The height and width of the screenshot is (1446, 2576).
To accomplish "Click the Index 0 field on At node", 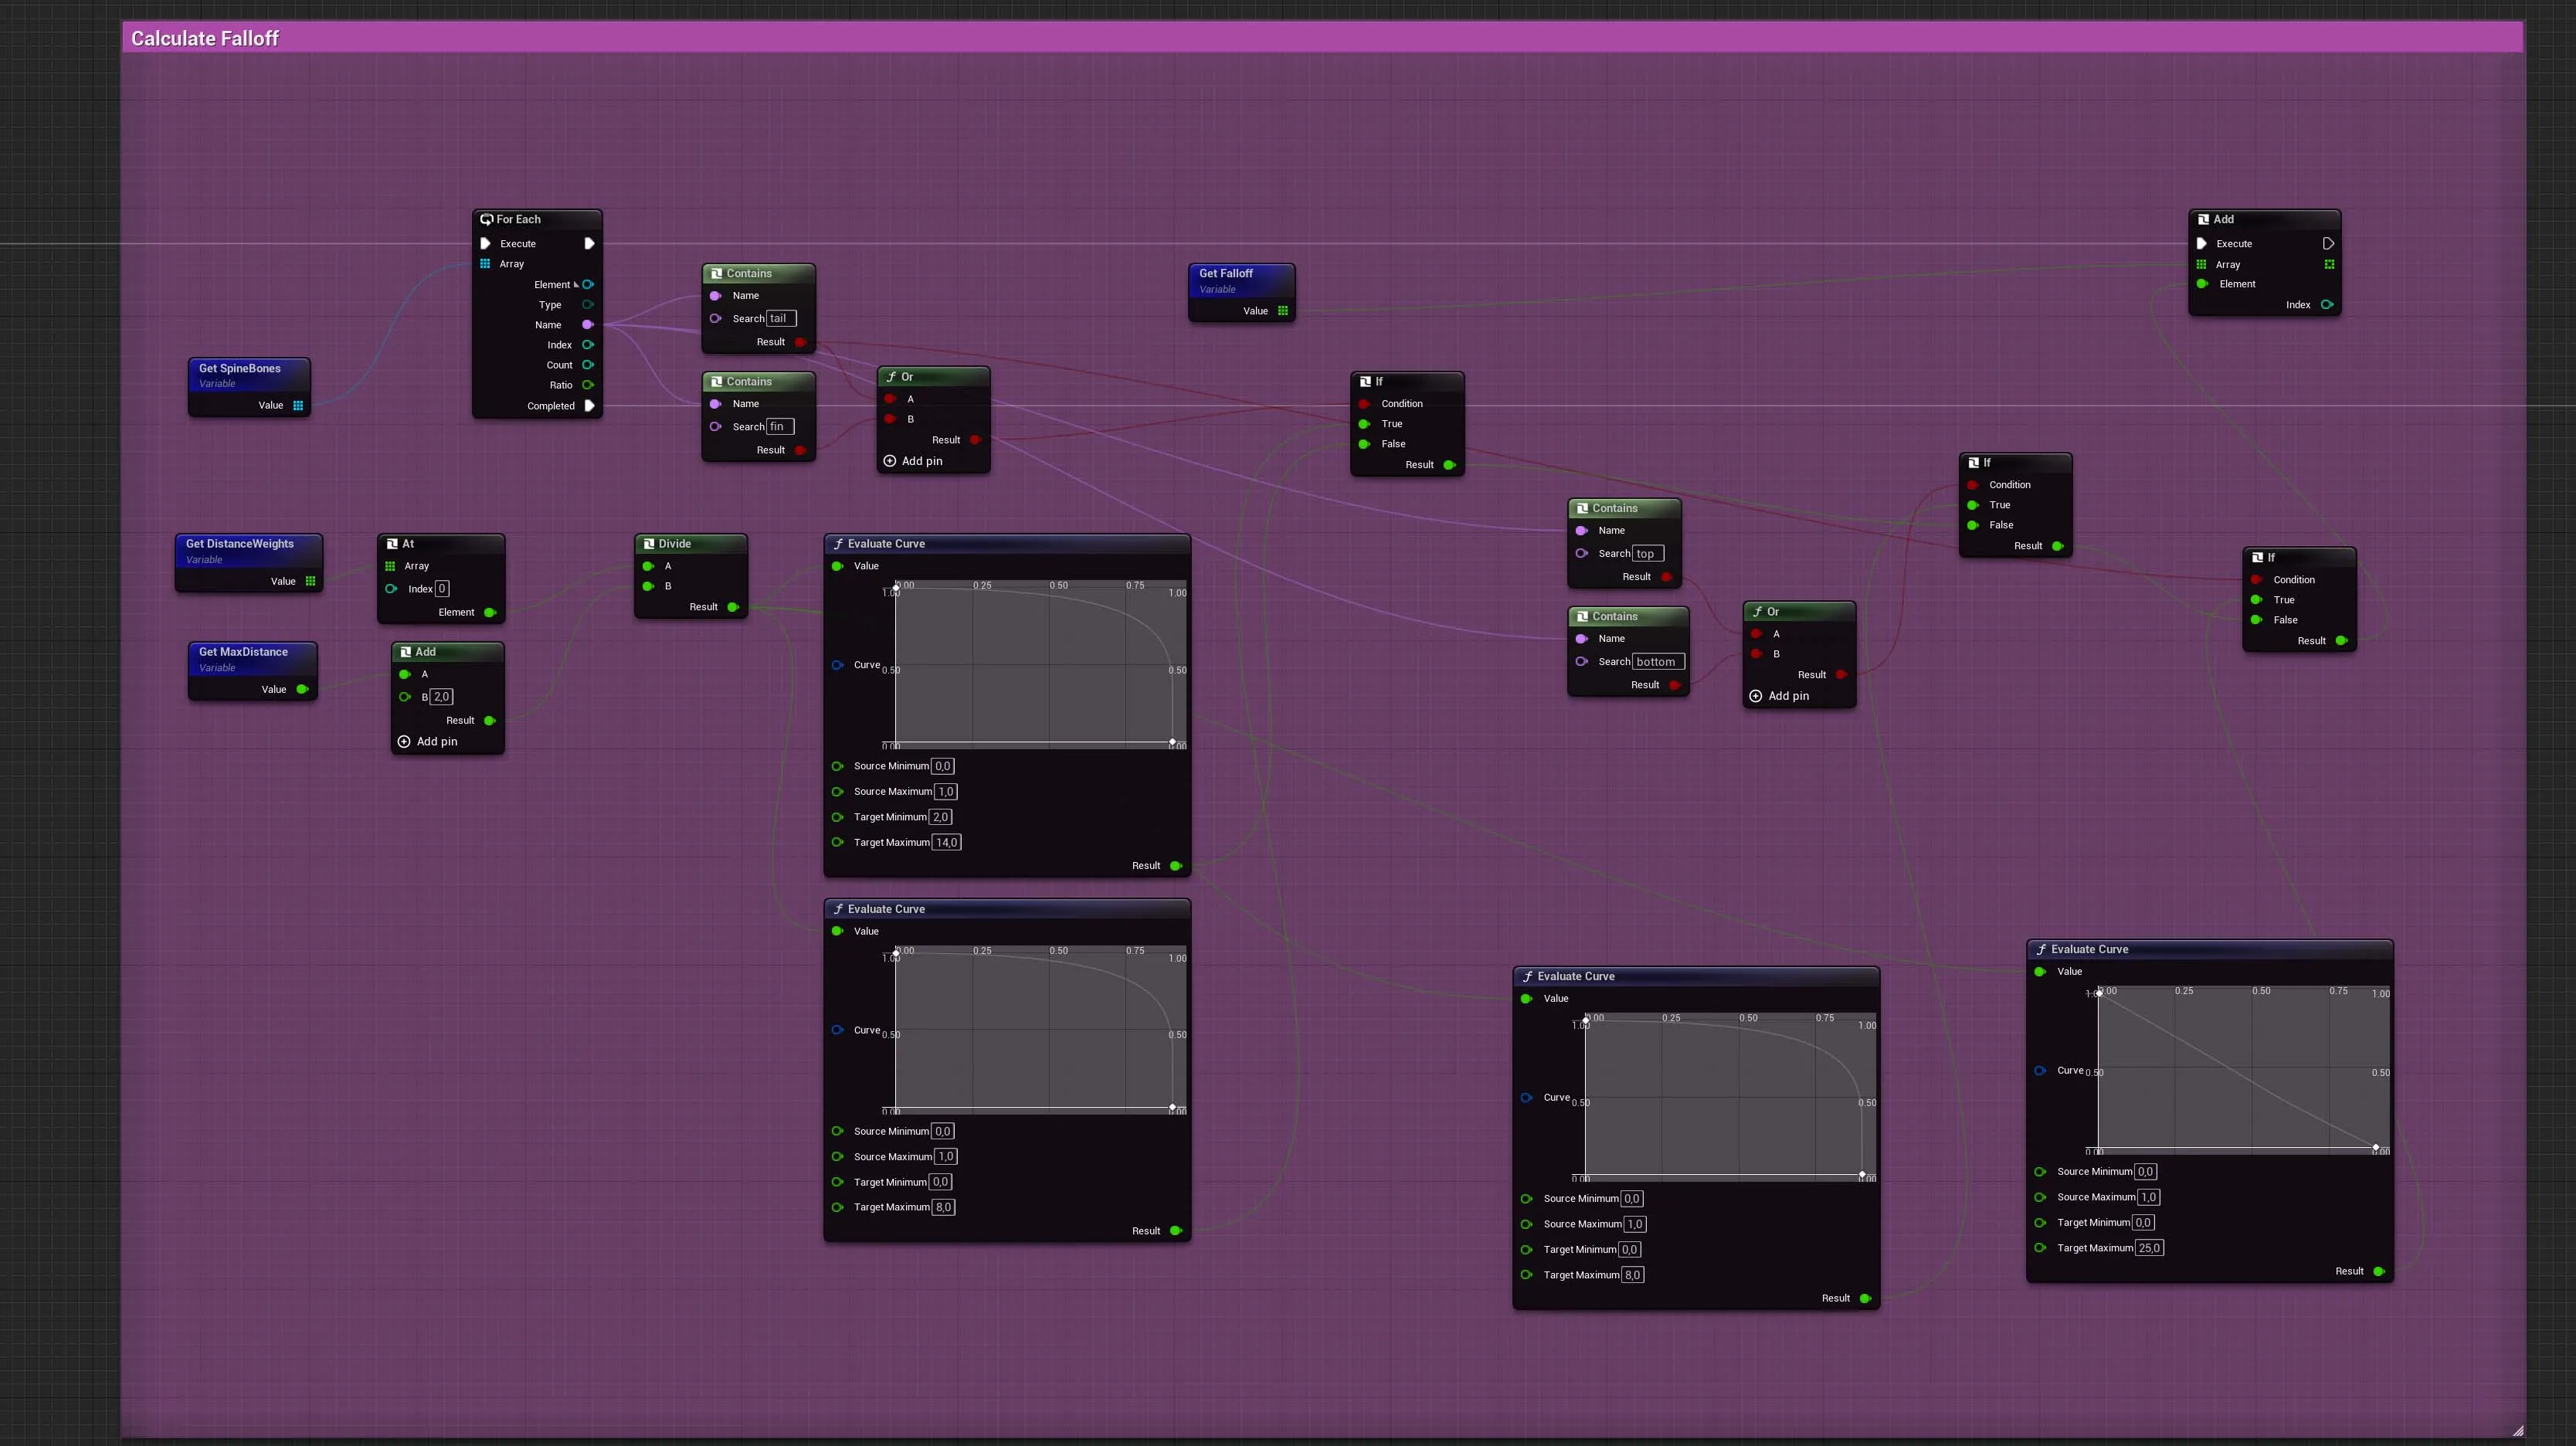I will (x=442, y=589).
